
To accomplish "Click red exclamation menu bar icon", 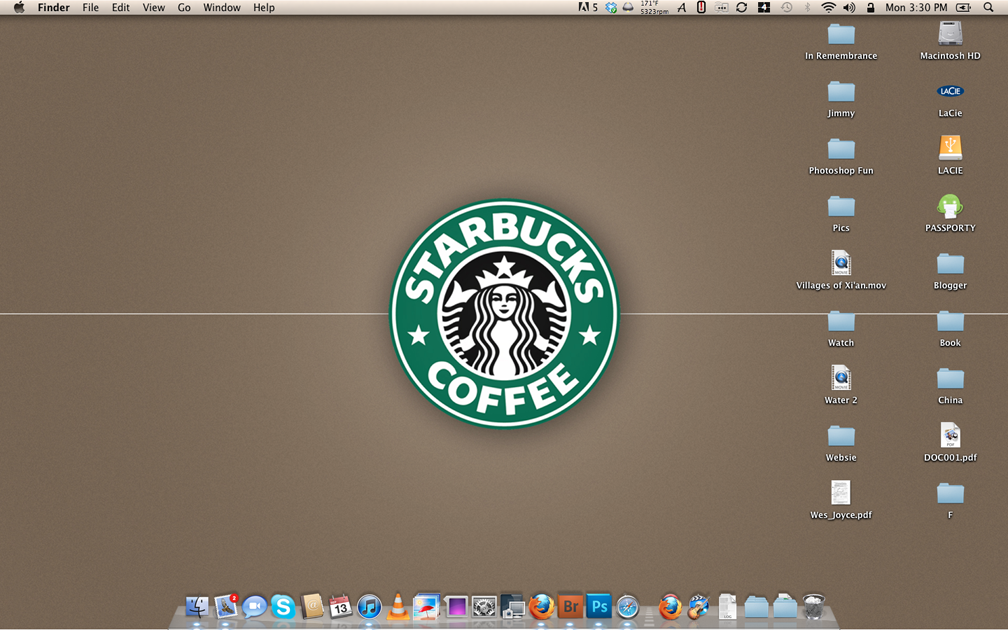I will click(701, 8).
